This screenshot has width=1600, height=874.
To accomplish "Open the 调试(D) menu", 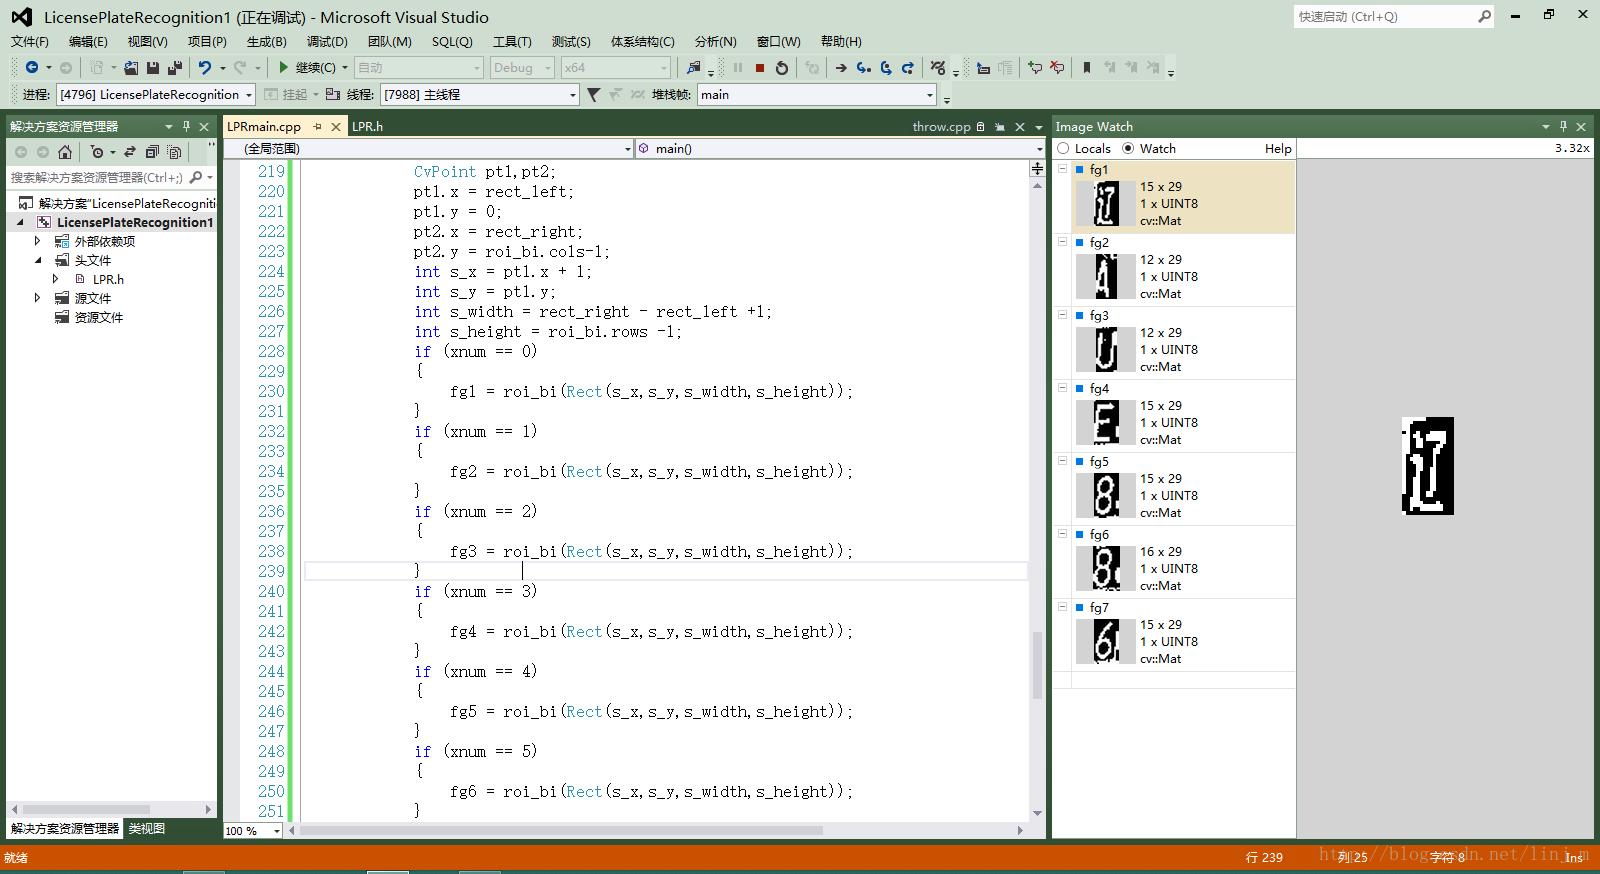I will click(x=327, y=42).
